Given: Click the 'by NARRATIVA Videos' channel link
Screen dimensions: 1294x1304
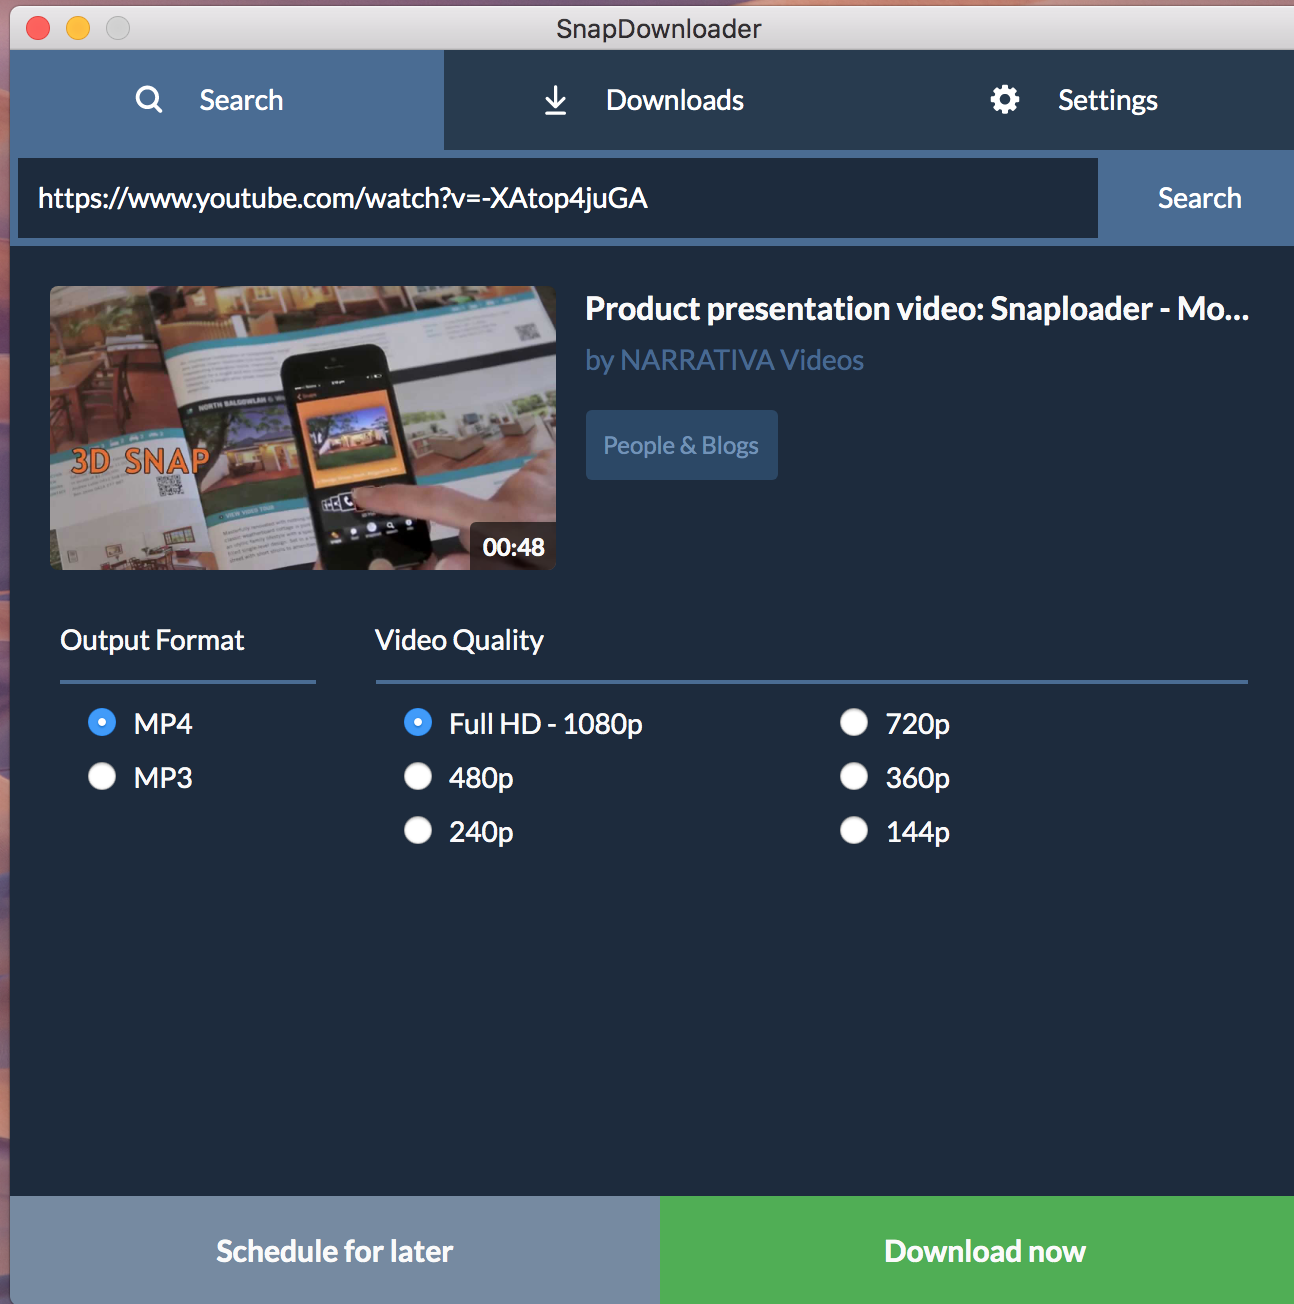Looking at the screenshot, I should click(x=725, y=360).
